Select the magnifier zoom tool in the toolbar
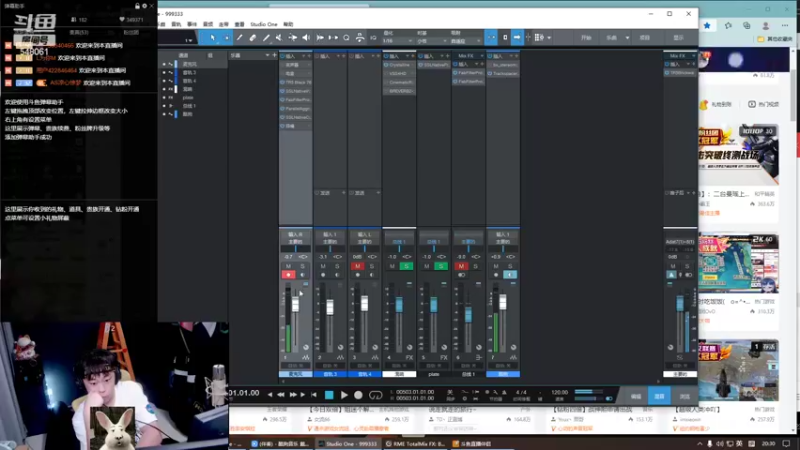 click(346, 38)
